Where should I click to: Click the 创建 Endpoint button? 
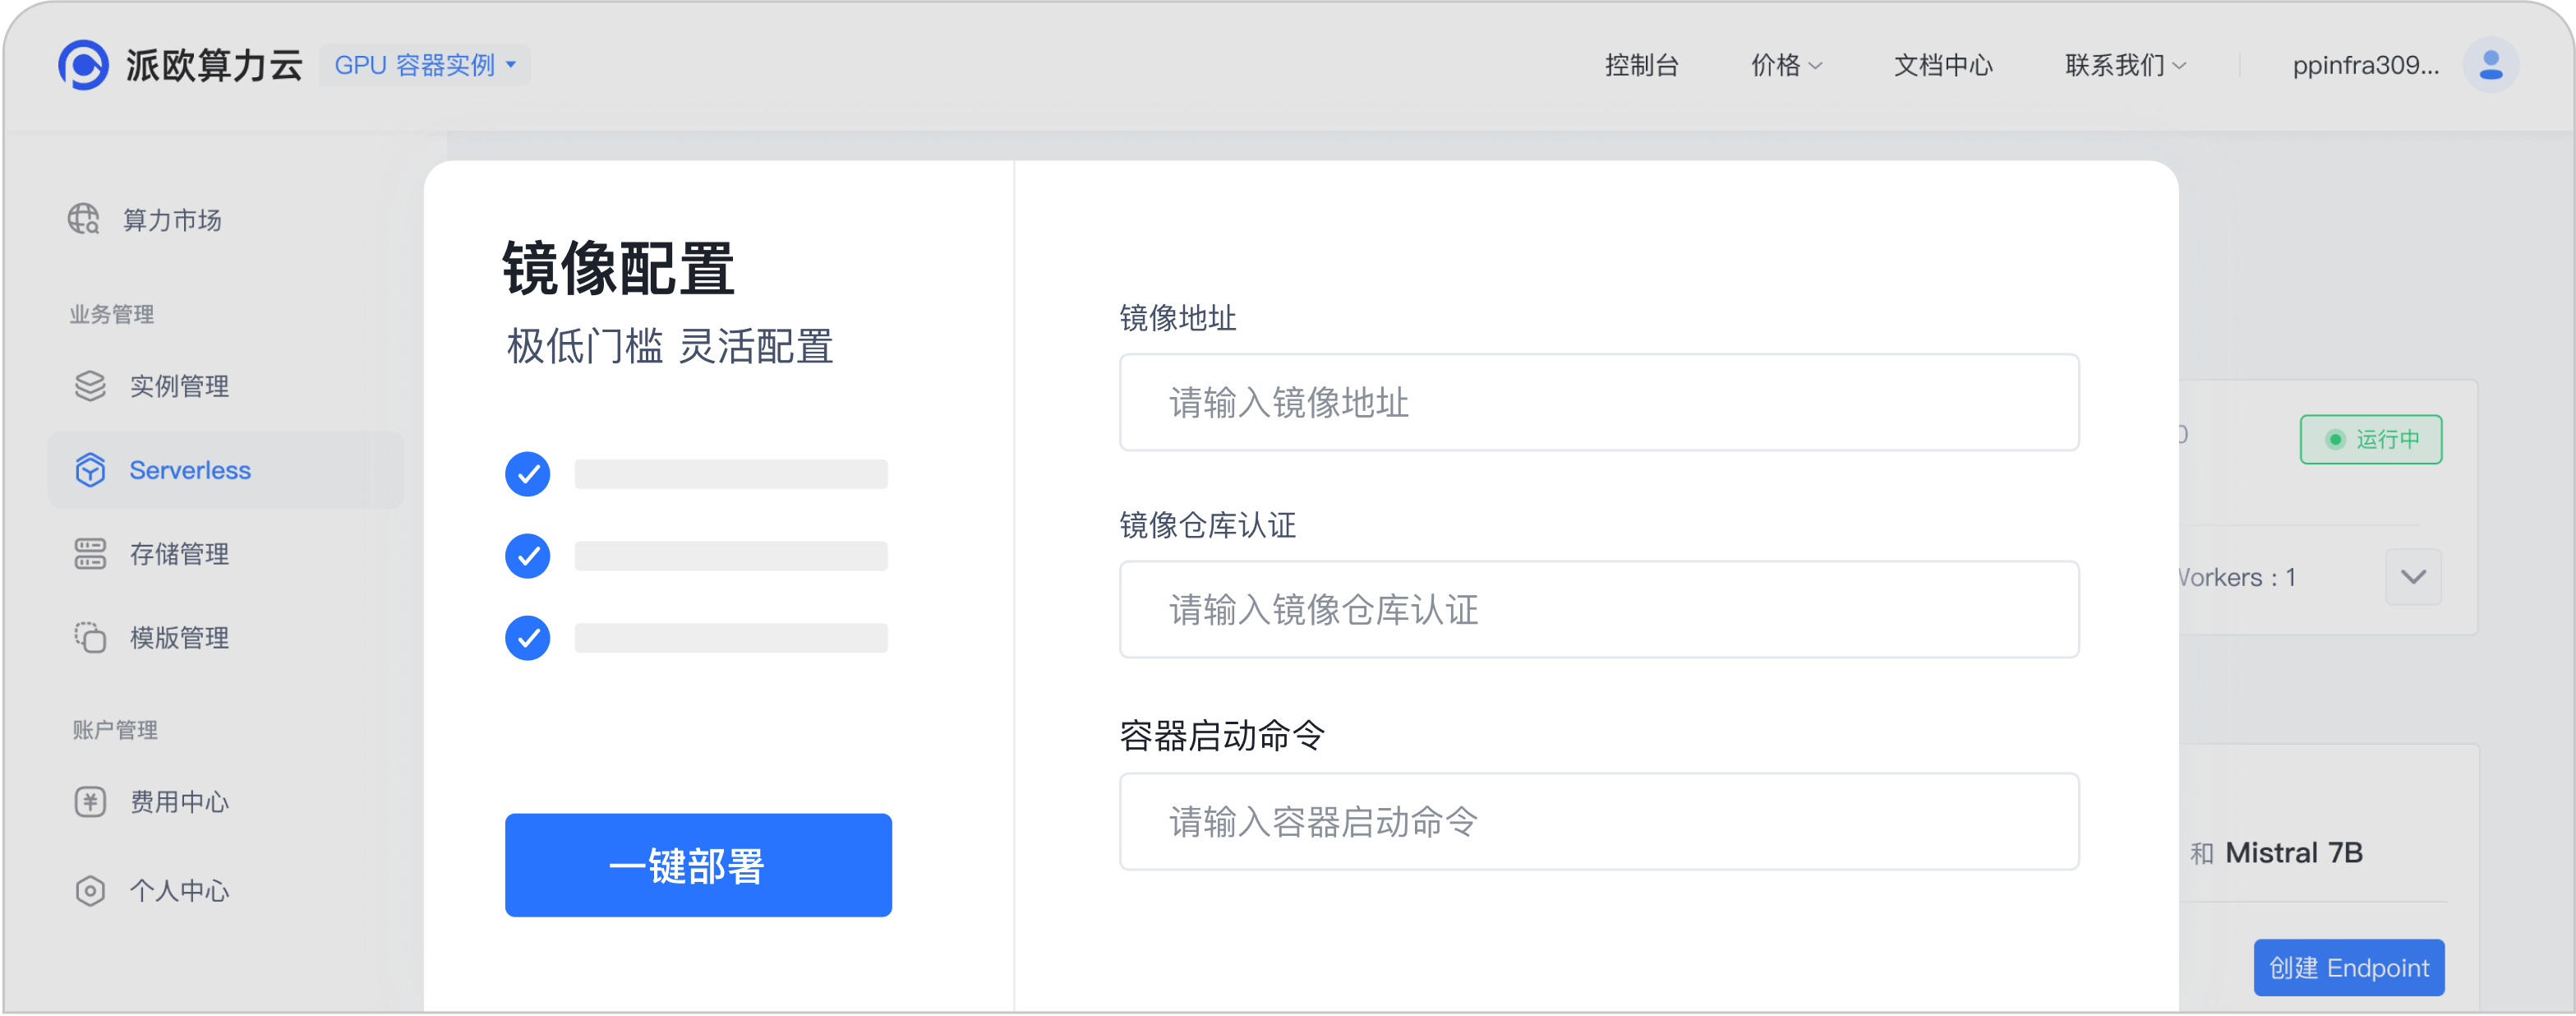pos(2348,967)
